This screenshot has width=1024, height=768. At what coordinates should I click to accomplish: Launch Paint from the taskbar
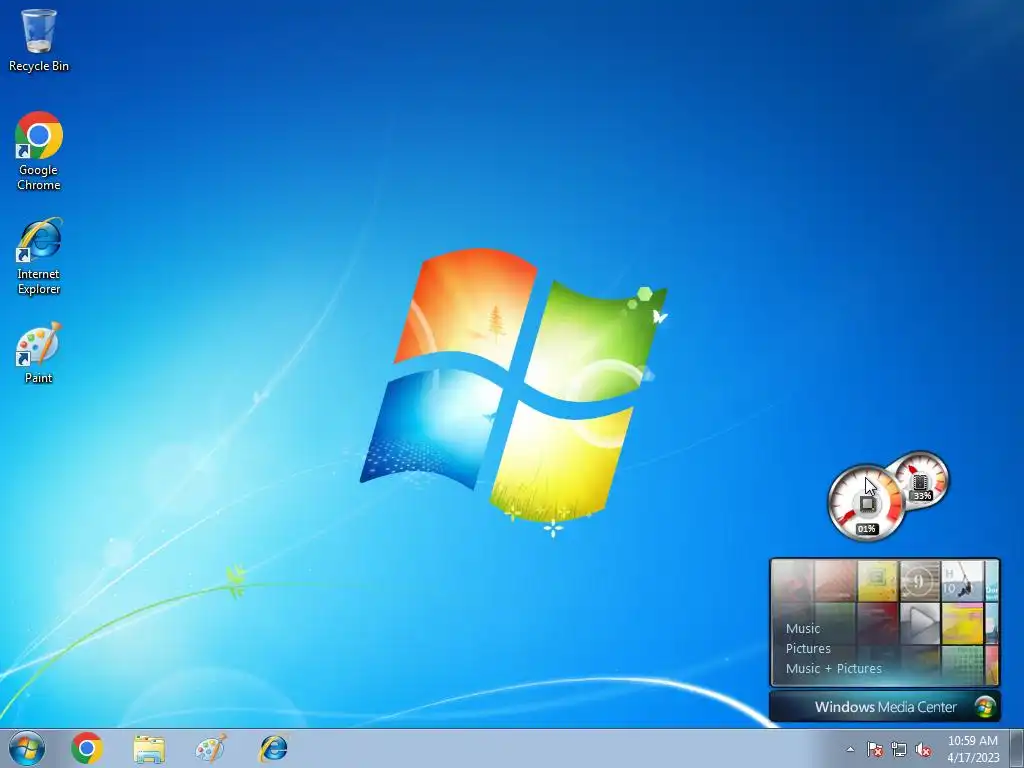(211, 748)
